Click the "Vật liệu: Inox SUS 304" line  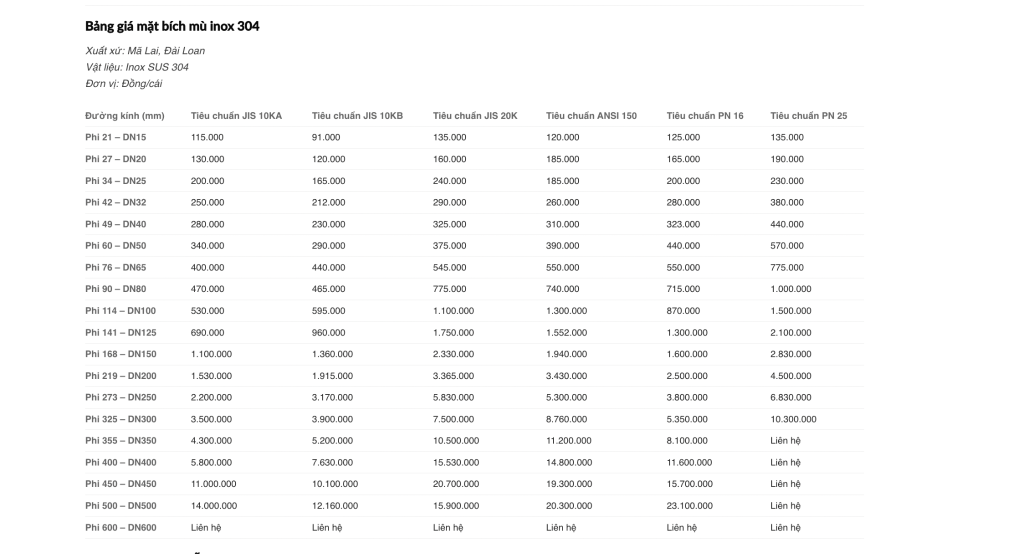point(137,67)
